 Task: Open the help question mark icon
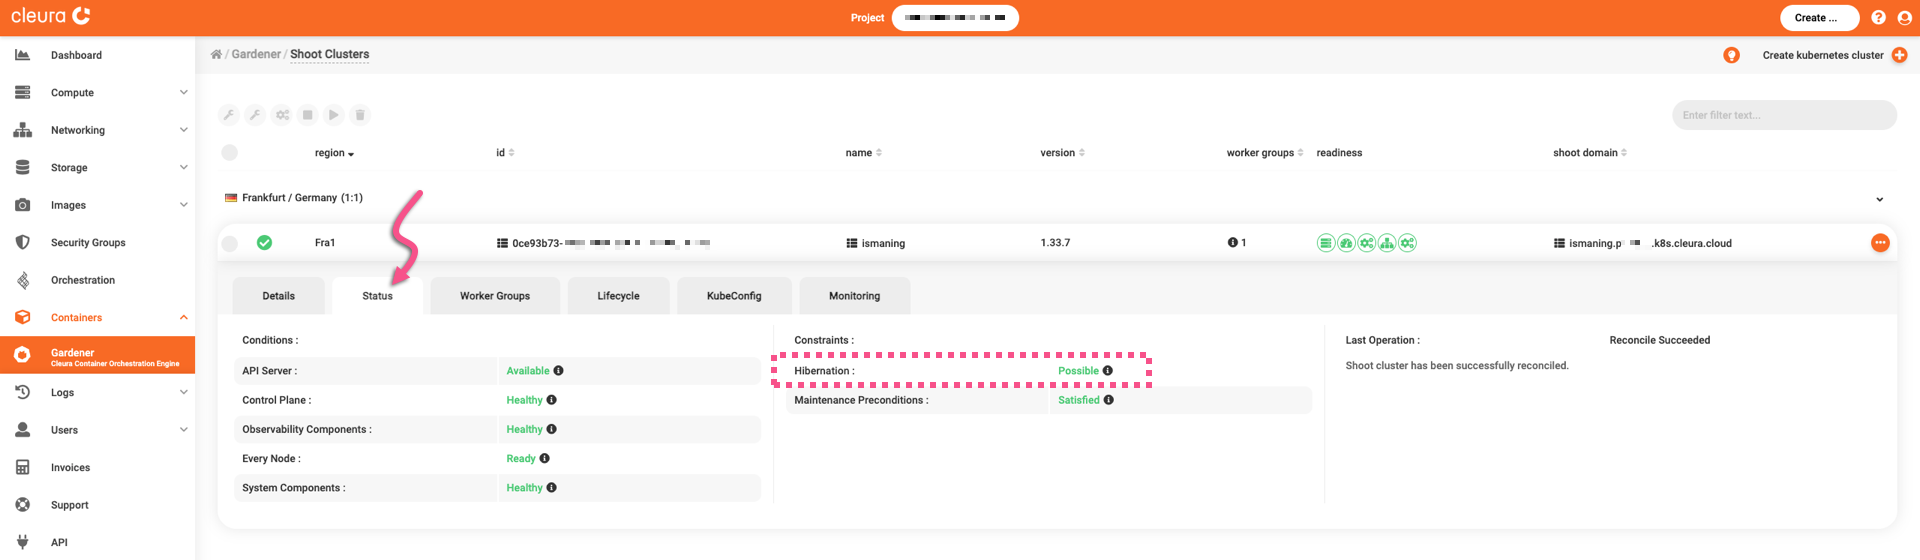1878,18
